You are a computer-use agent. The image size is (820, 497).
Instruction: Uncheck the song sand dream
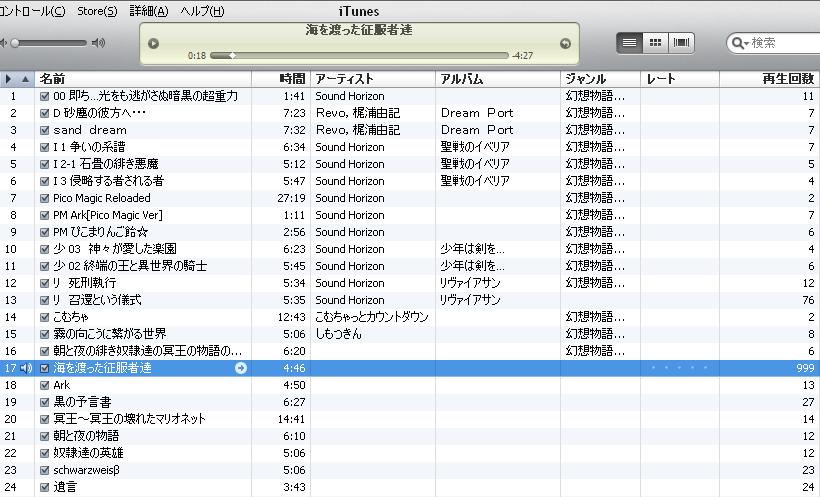(44, 130)
